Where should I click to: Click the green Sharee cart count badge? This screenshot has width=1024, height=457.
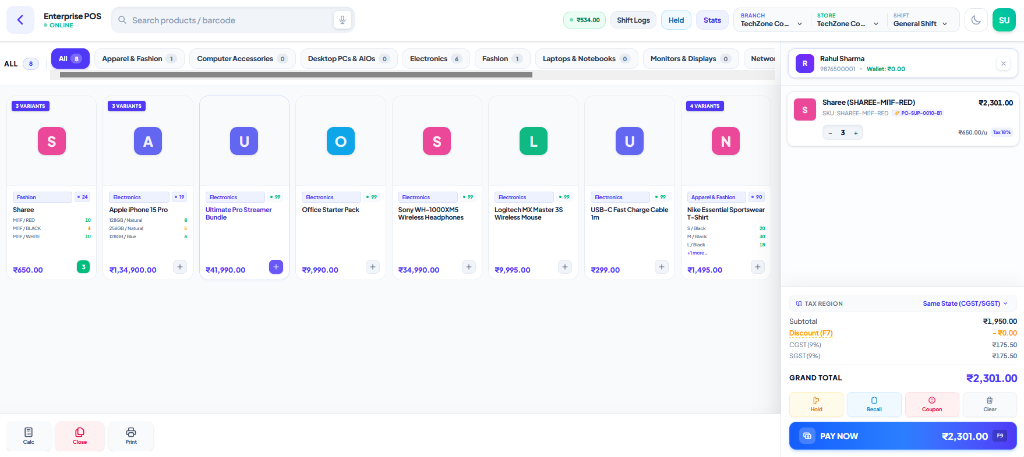pos(83,266)
